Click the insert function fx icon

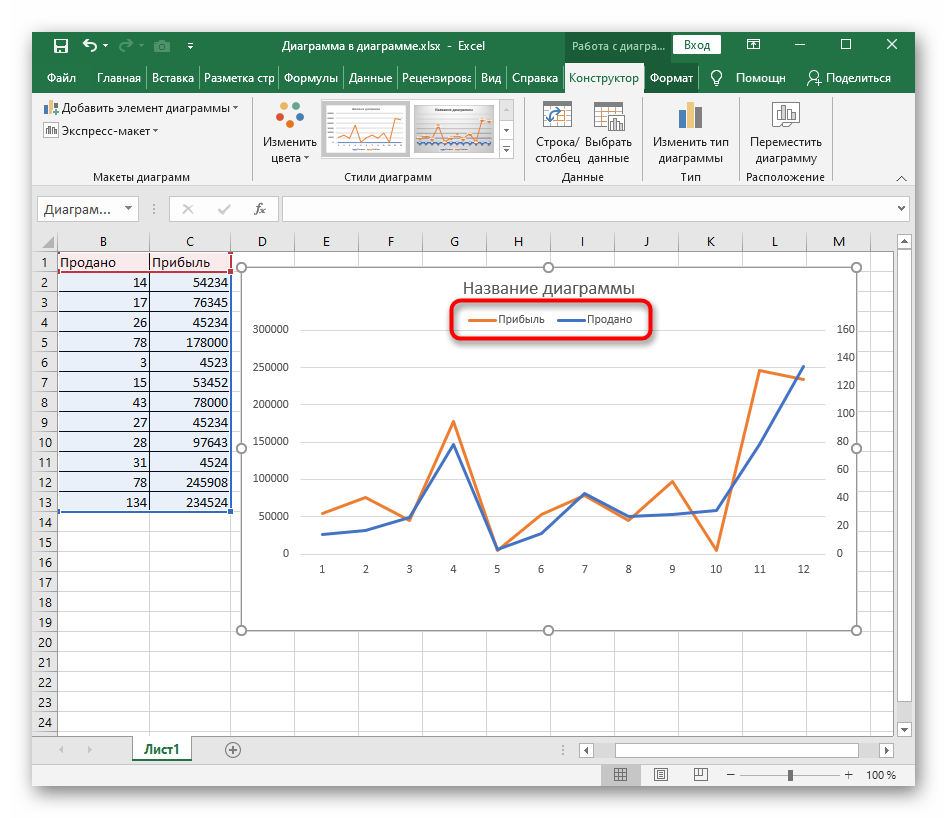pos(260,209)
